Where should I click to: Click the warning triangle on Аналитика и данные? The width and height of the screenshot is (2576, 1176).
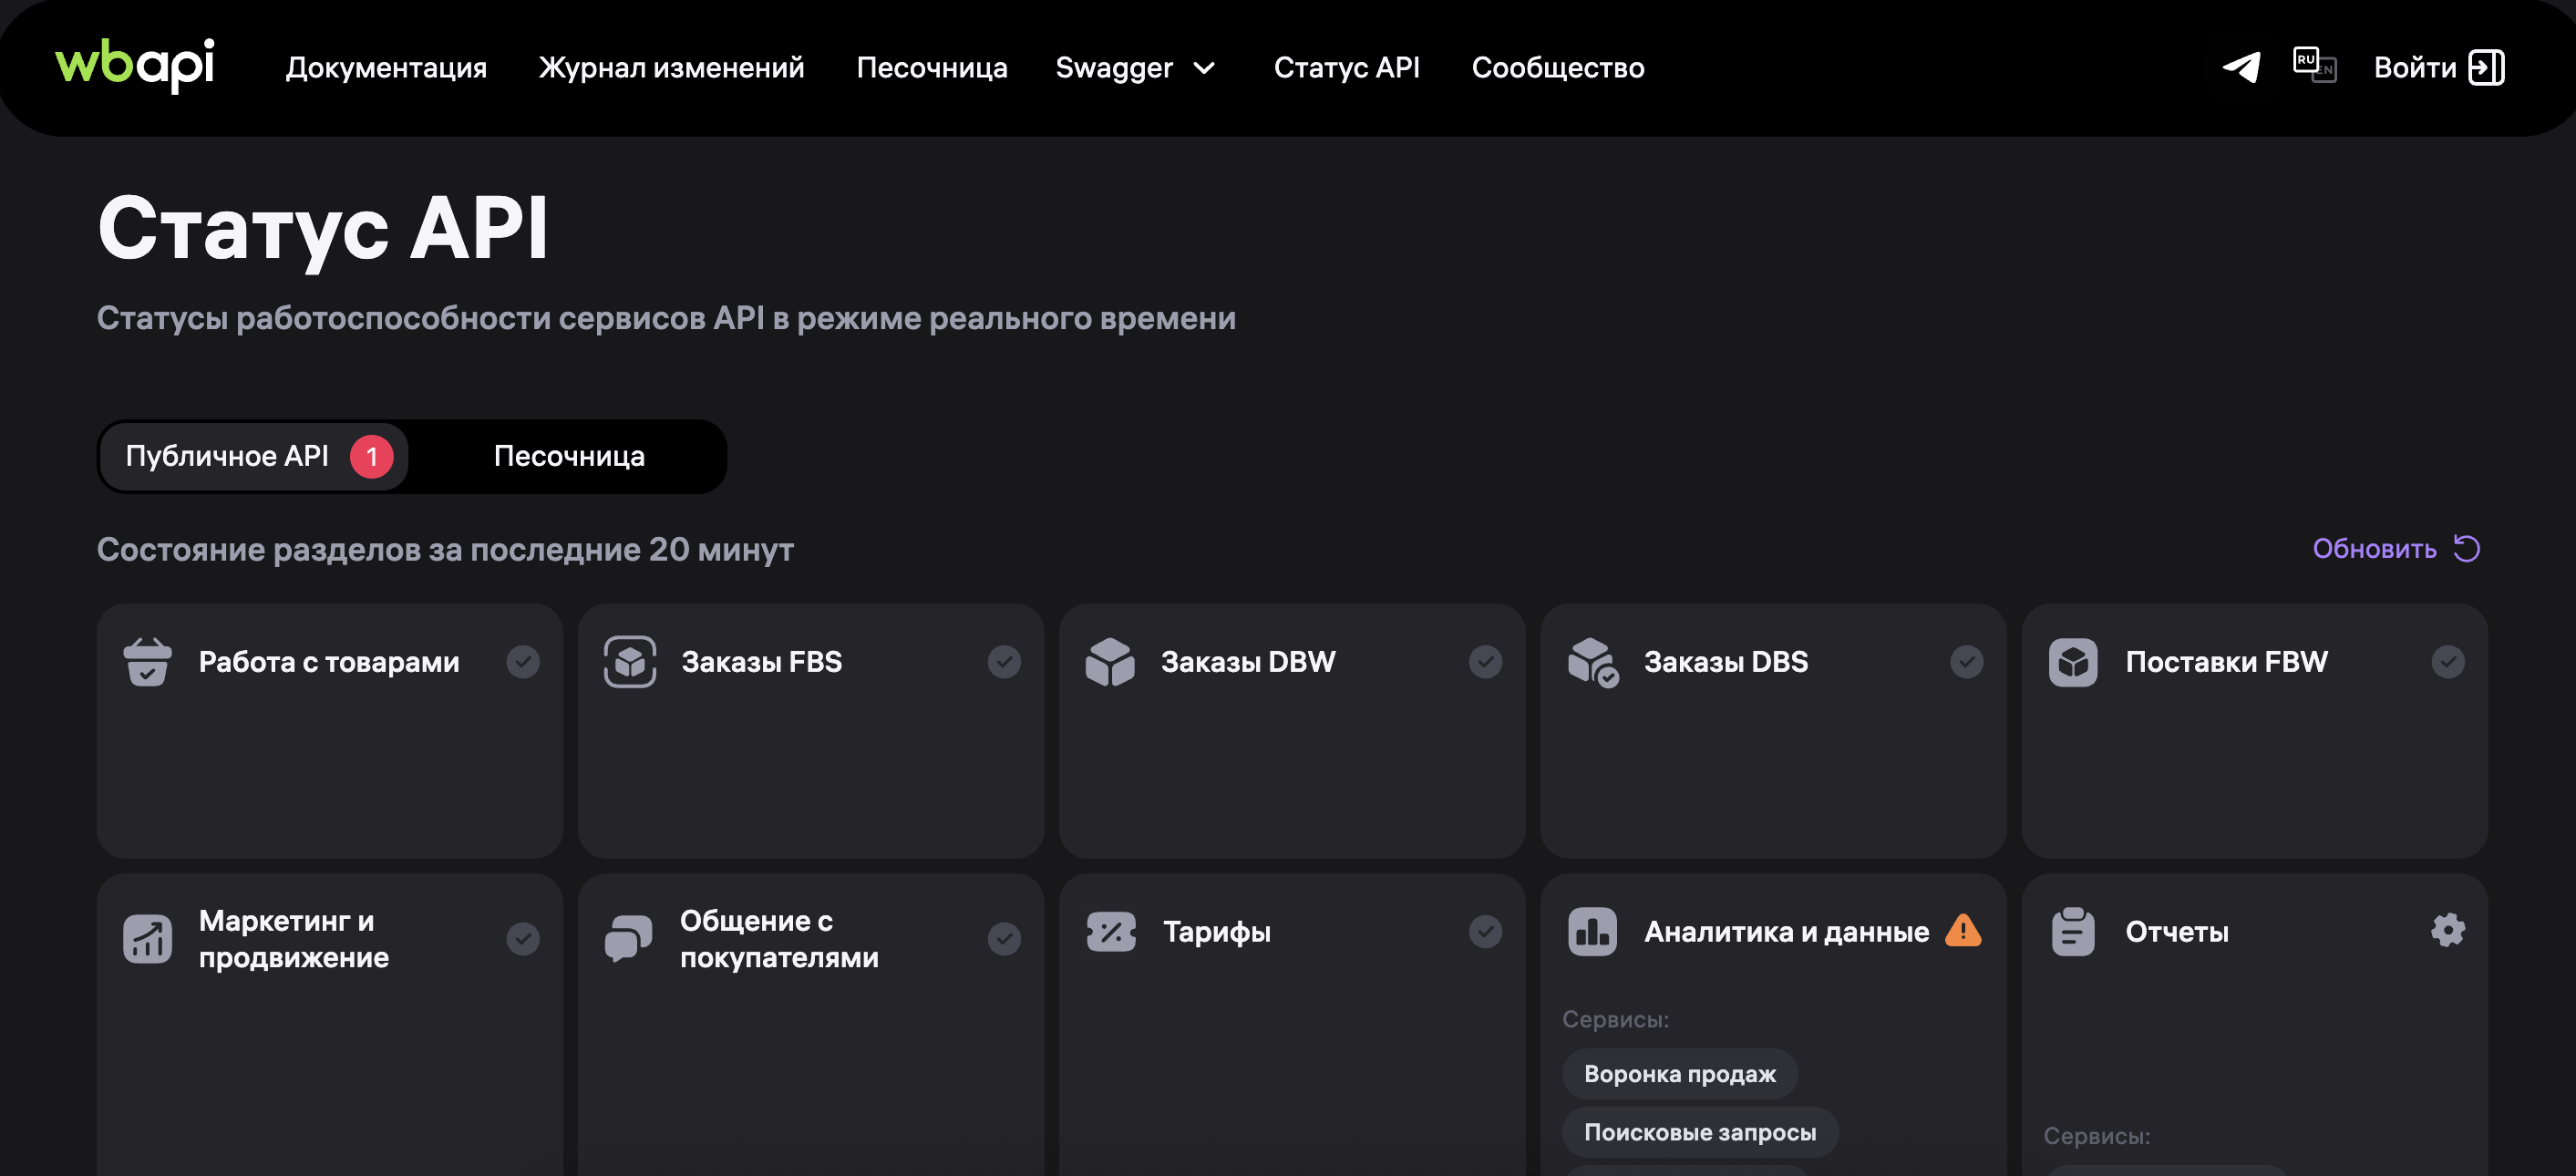click(x=1963, y=931)
